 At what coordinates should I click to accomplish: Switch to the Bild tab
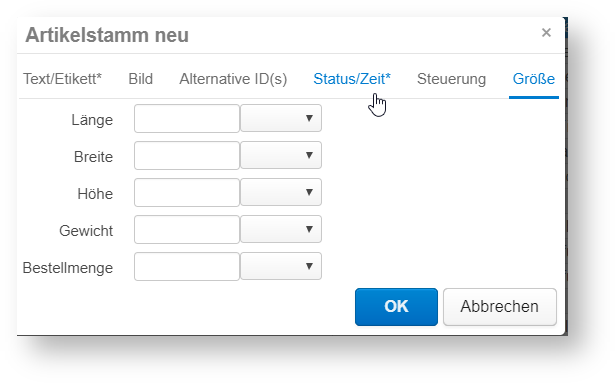(x=141, y=79)
